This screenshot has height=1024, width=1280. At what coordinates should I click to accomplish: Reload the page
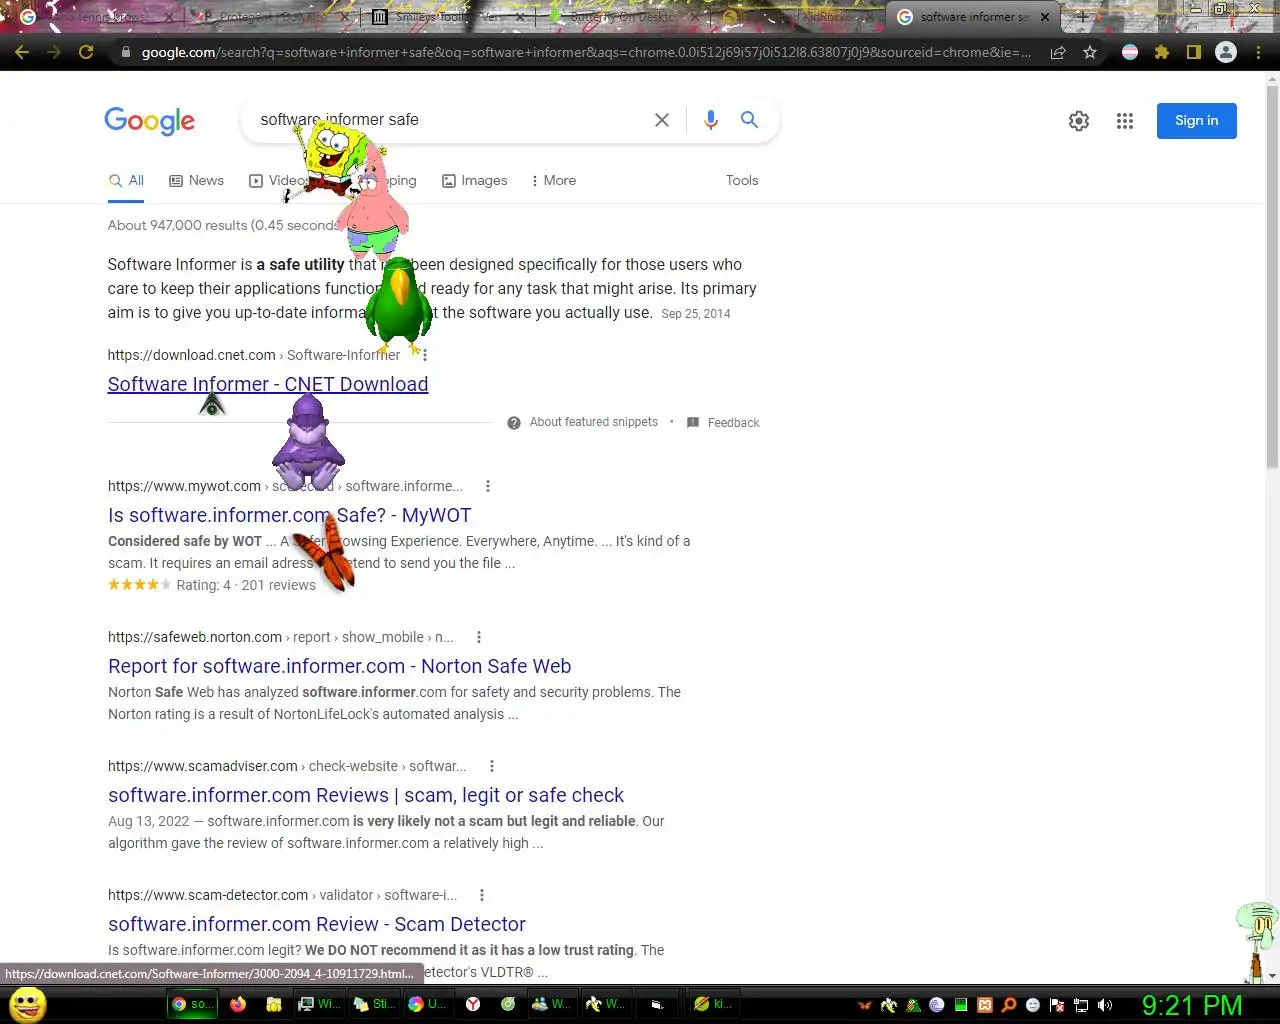(86, 52)
